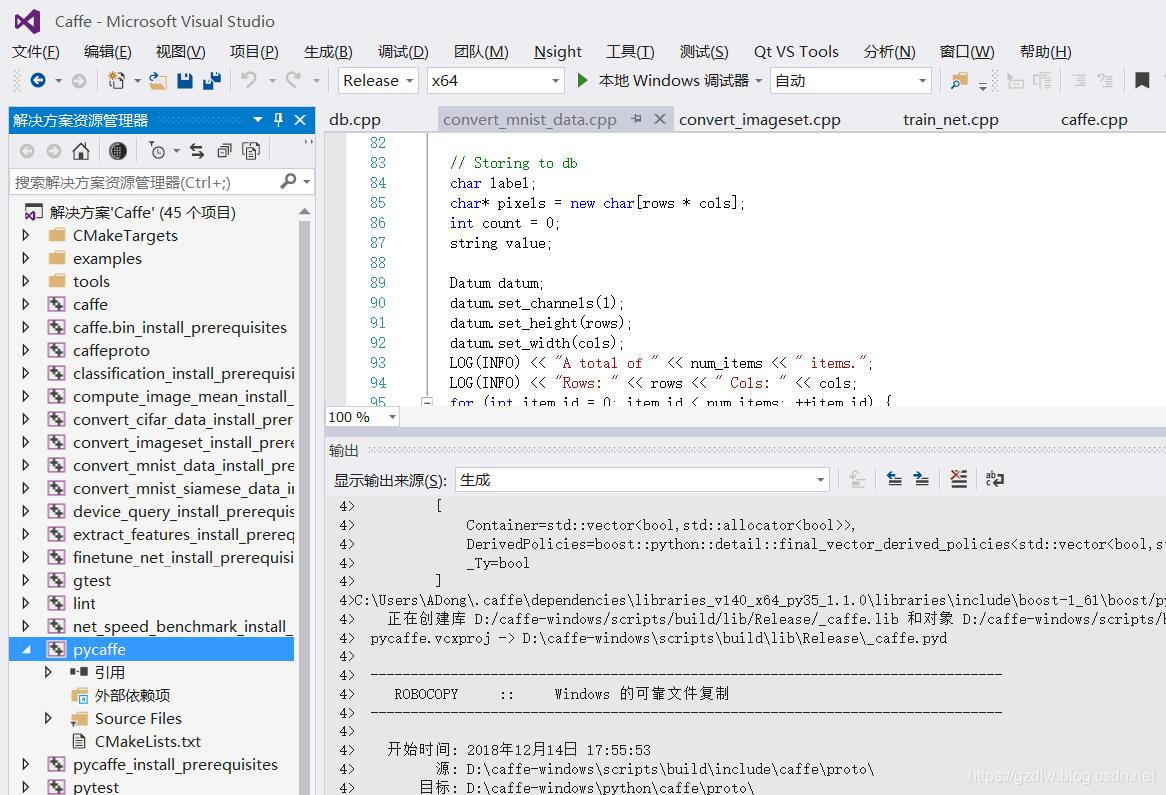Select the gtest project
The image size is (1166, 795).
pos(91,581)
